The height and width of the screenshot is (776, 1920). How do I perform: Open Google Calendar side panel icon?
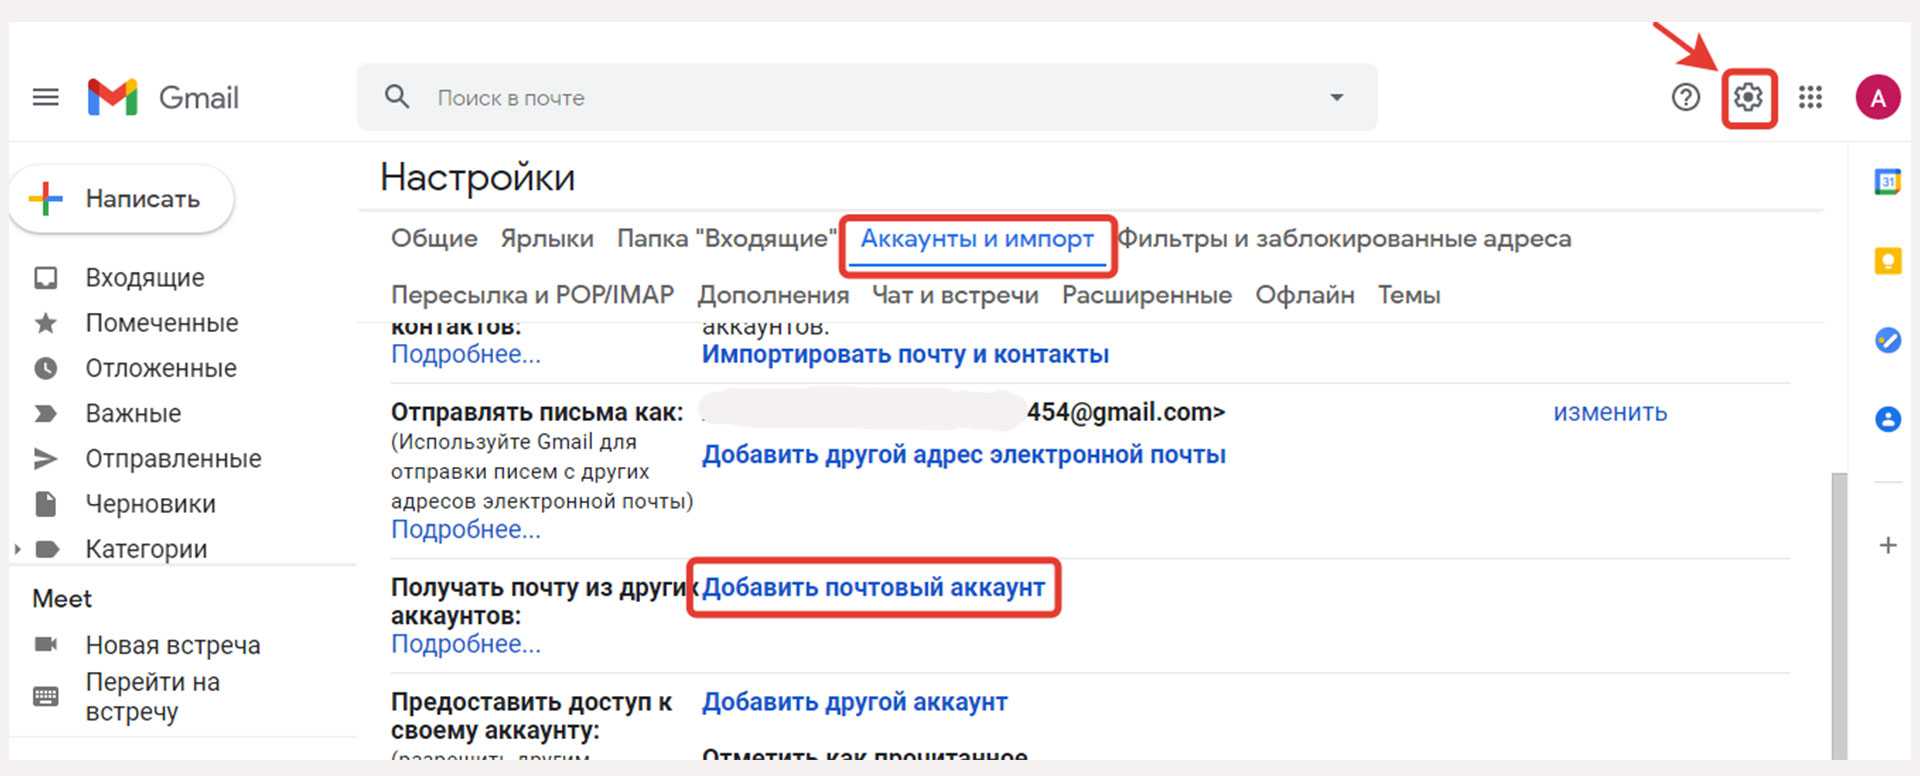point(1887,182)
